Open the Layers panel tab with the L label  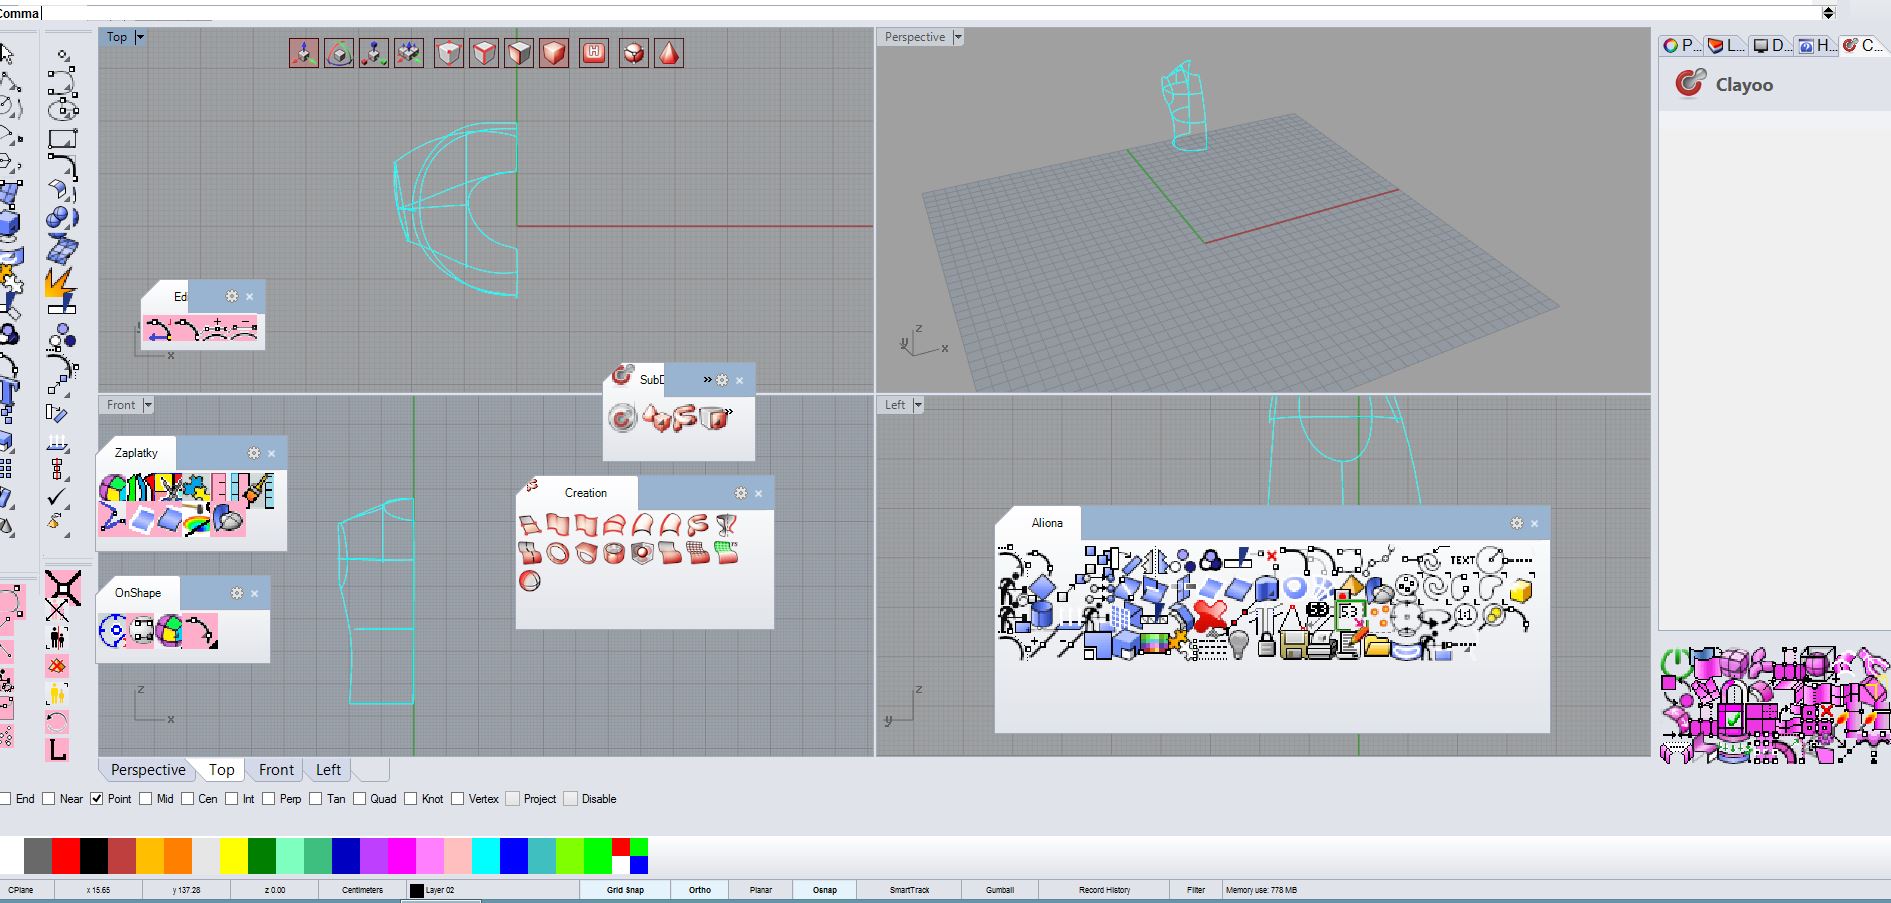[x=1726, y=45]
